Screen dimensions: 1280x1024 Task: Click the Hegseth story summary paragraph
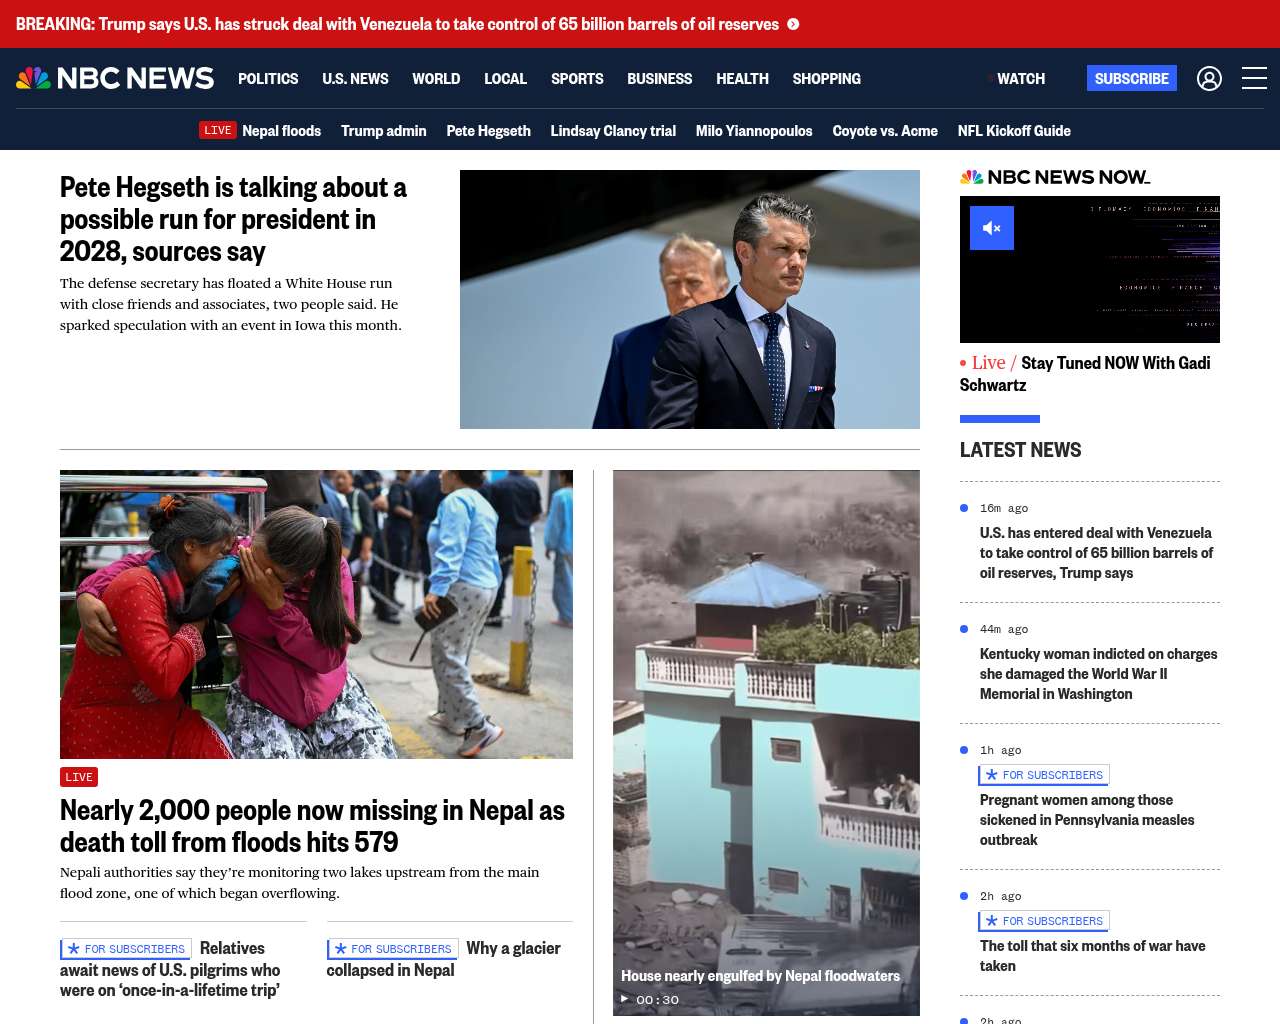[231, 304]
